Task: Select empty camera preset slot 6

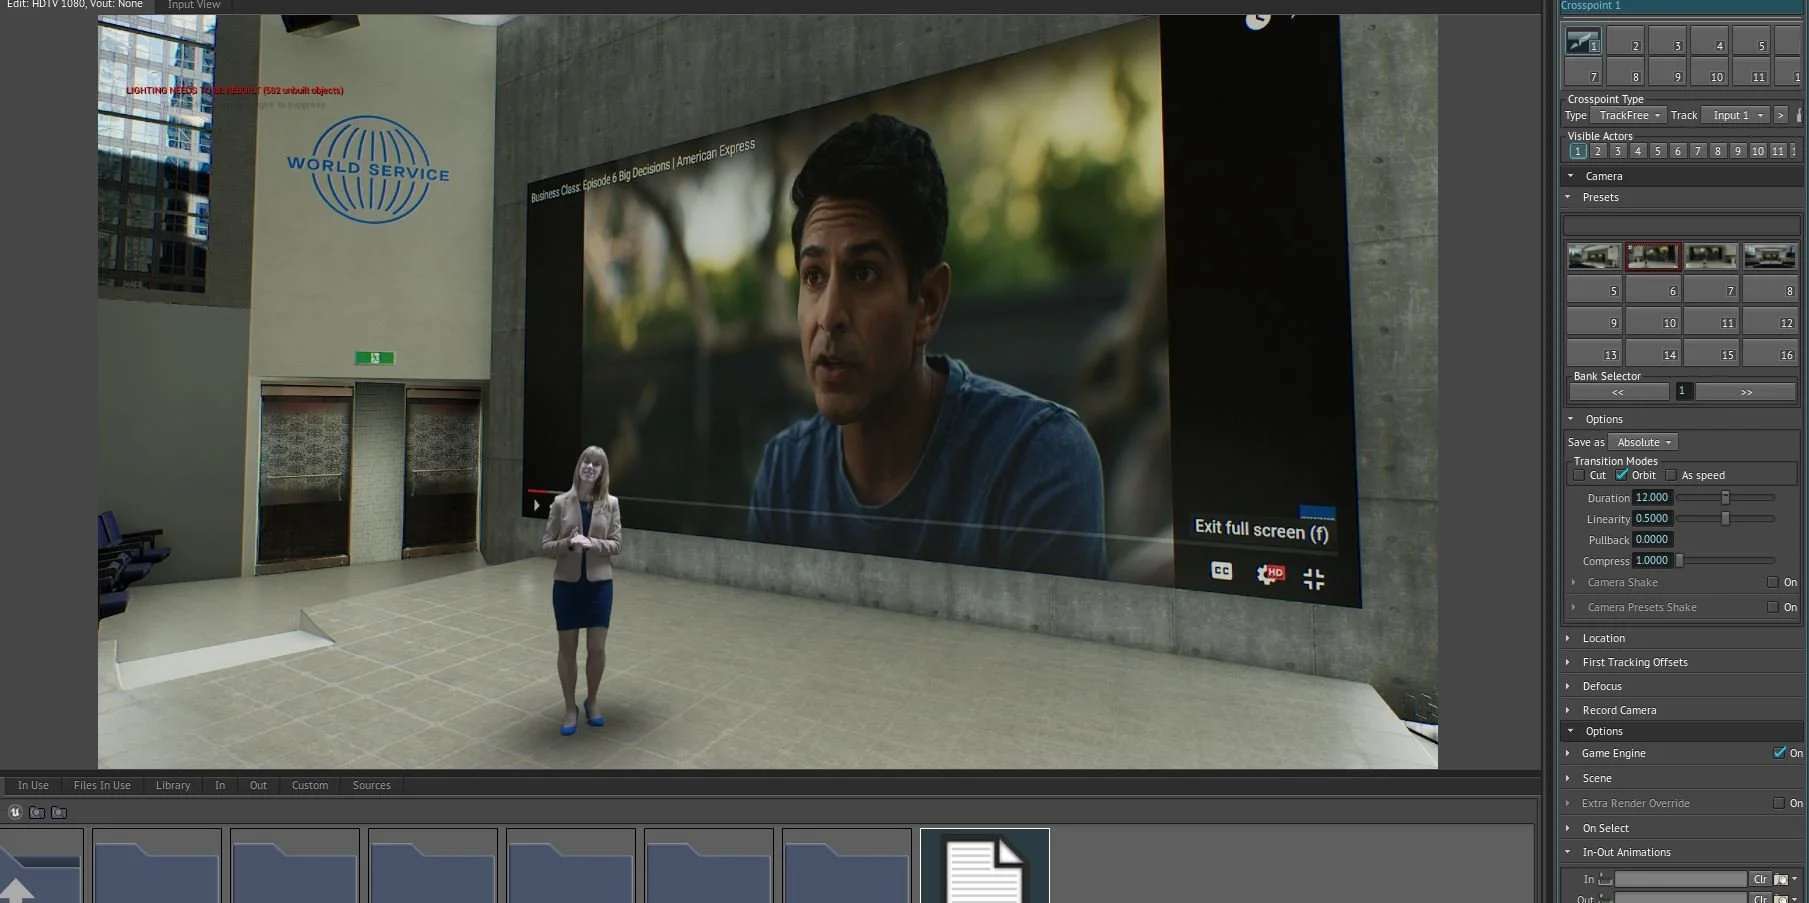Action: pos(1652,289)
